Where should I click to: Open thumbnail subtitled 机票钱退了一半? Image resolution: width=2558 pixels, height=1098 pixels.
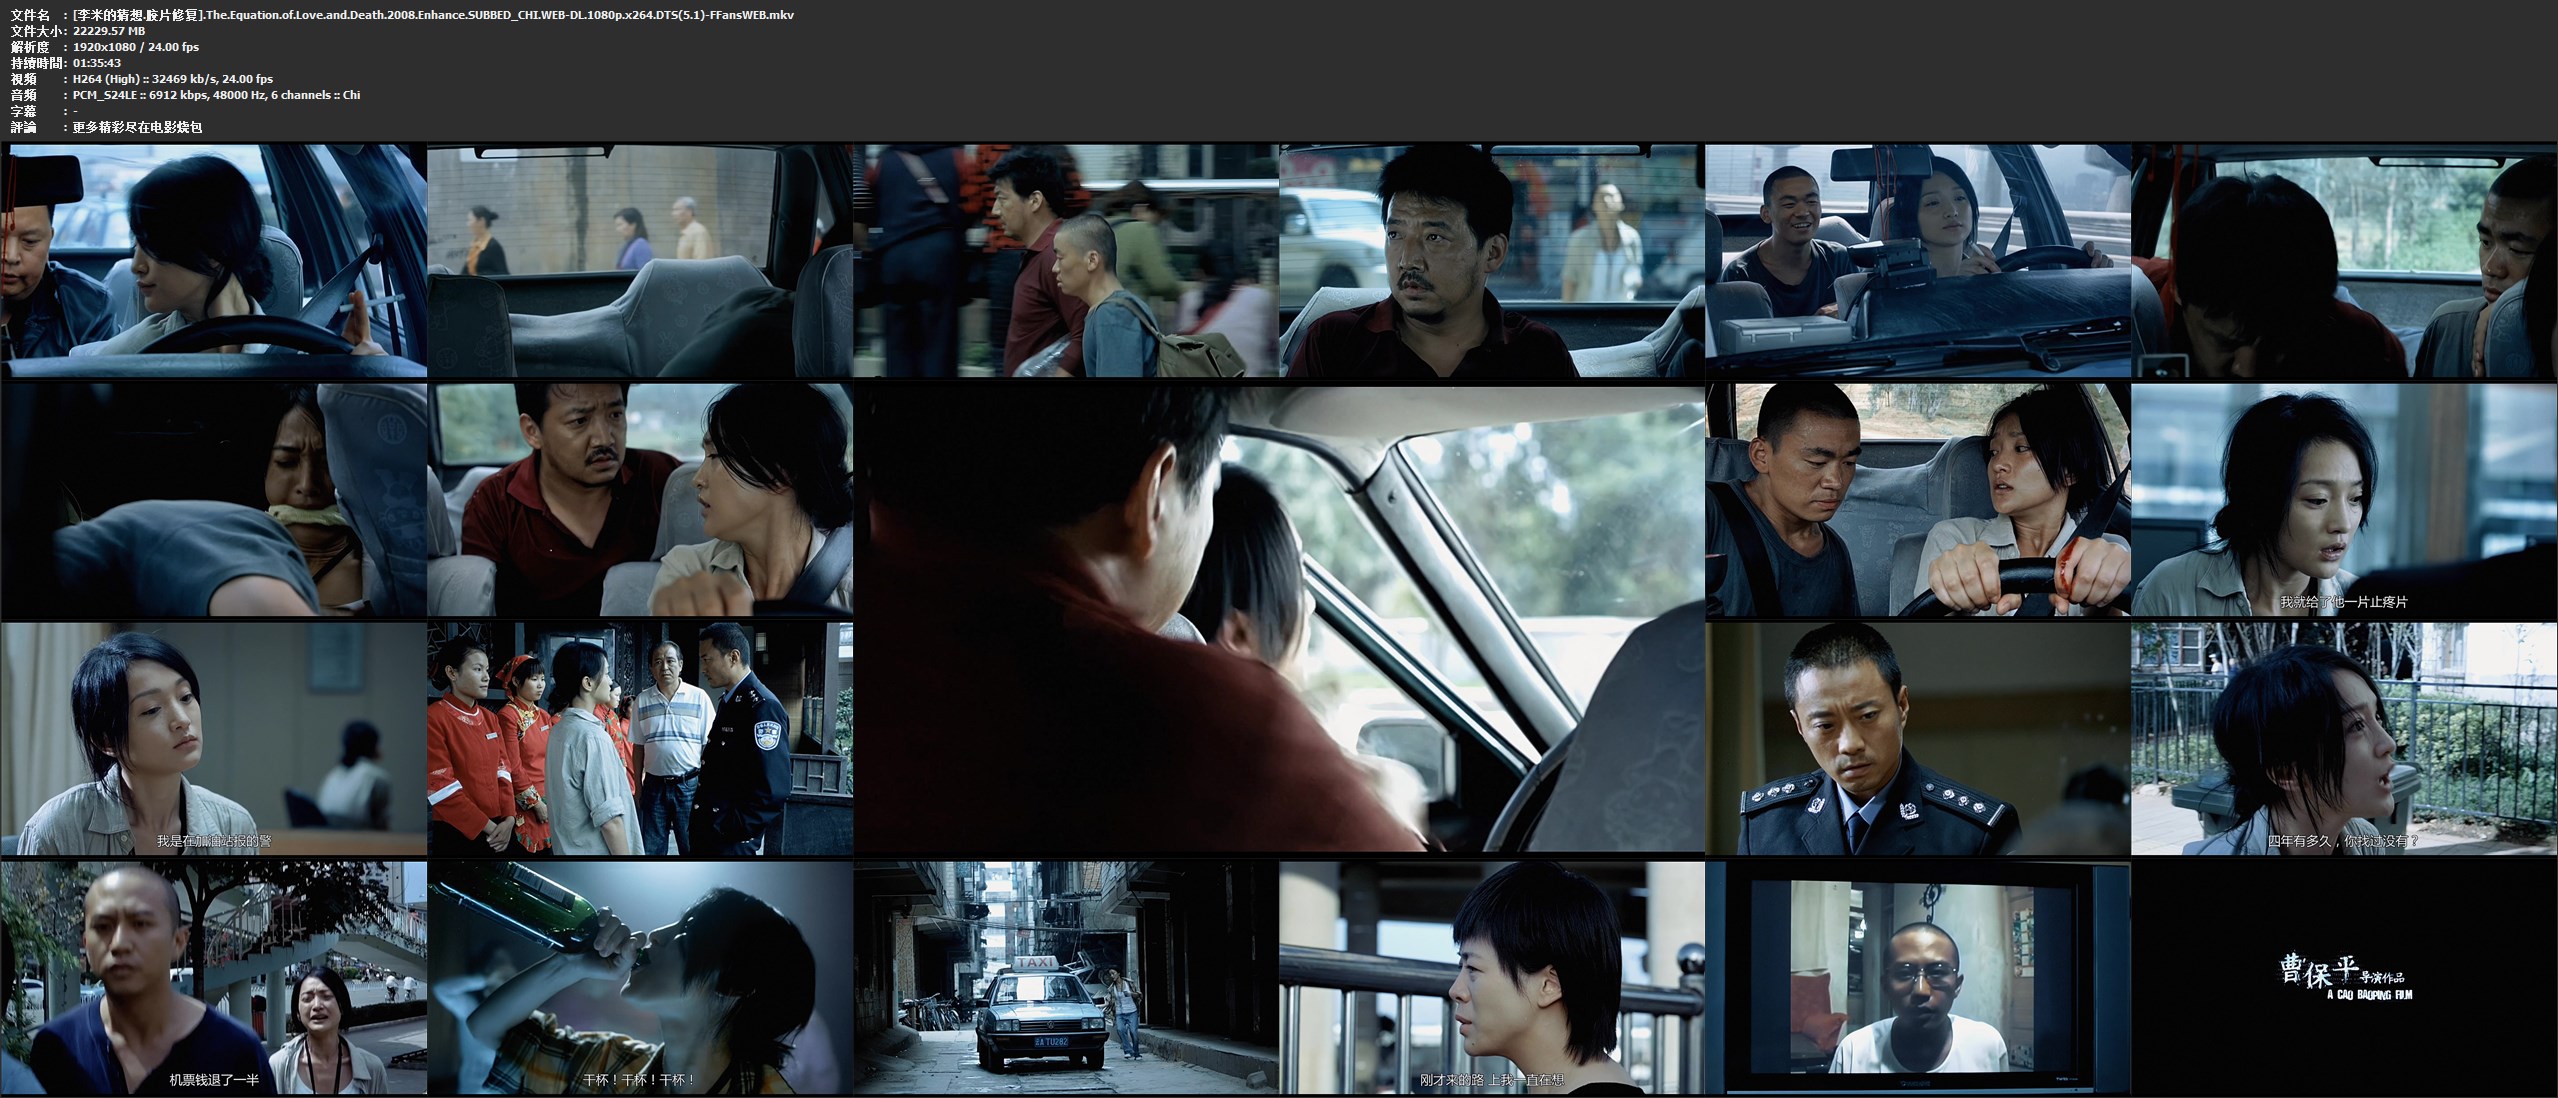213,978
